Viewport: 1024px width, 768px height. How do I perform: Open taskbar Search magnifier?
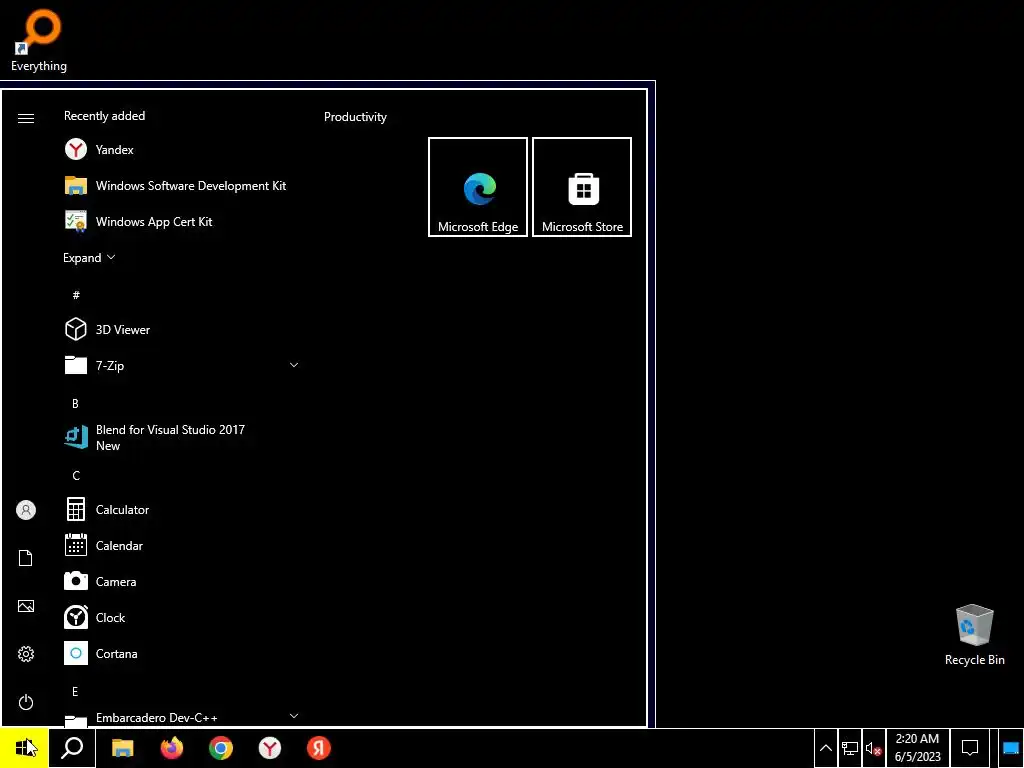pos(72,748)
